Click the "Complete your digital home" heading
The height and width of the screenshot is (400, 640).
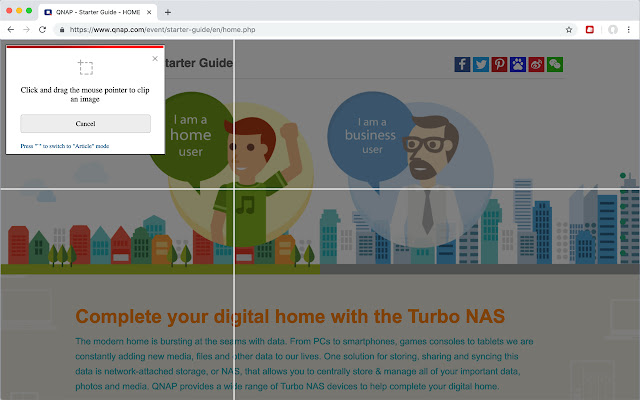click(x=290, y=316)
